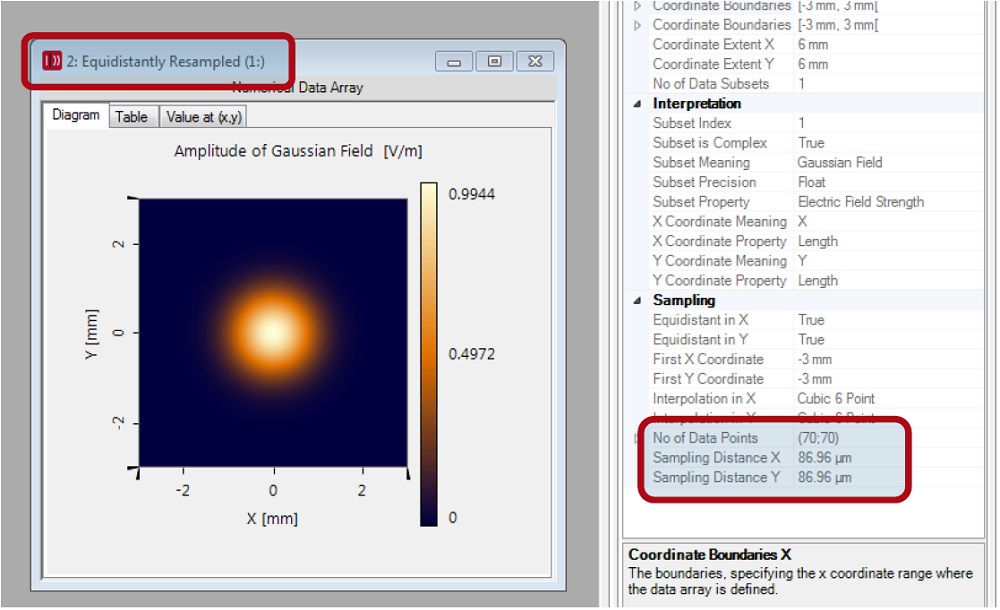Viewport: 1000px width, 610px height.
Task: Select the Y Coordinate Property row
Action: coord(816,281)
